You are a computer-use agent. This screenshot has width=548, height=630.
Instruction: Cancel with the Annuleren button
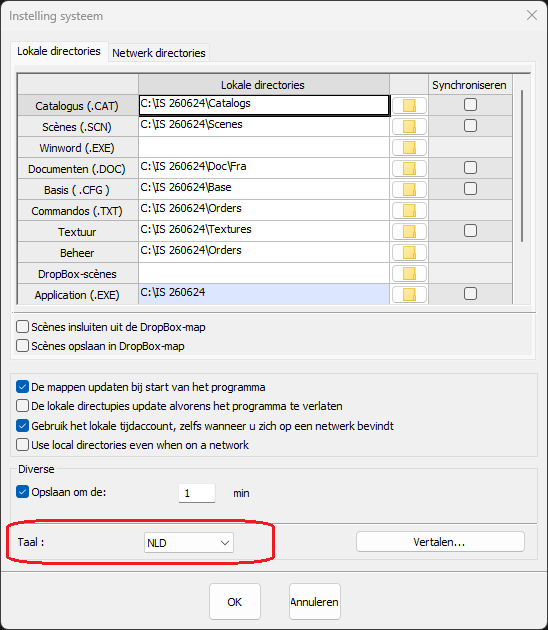click(x=315, y=601)
